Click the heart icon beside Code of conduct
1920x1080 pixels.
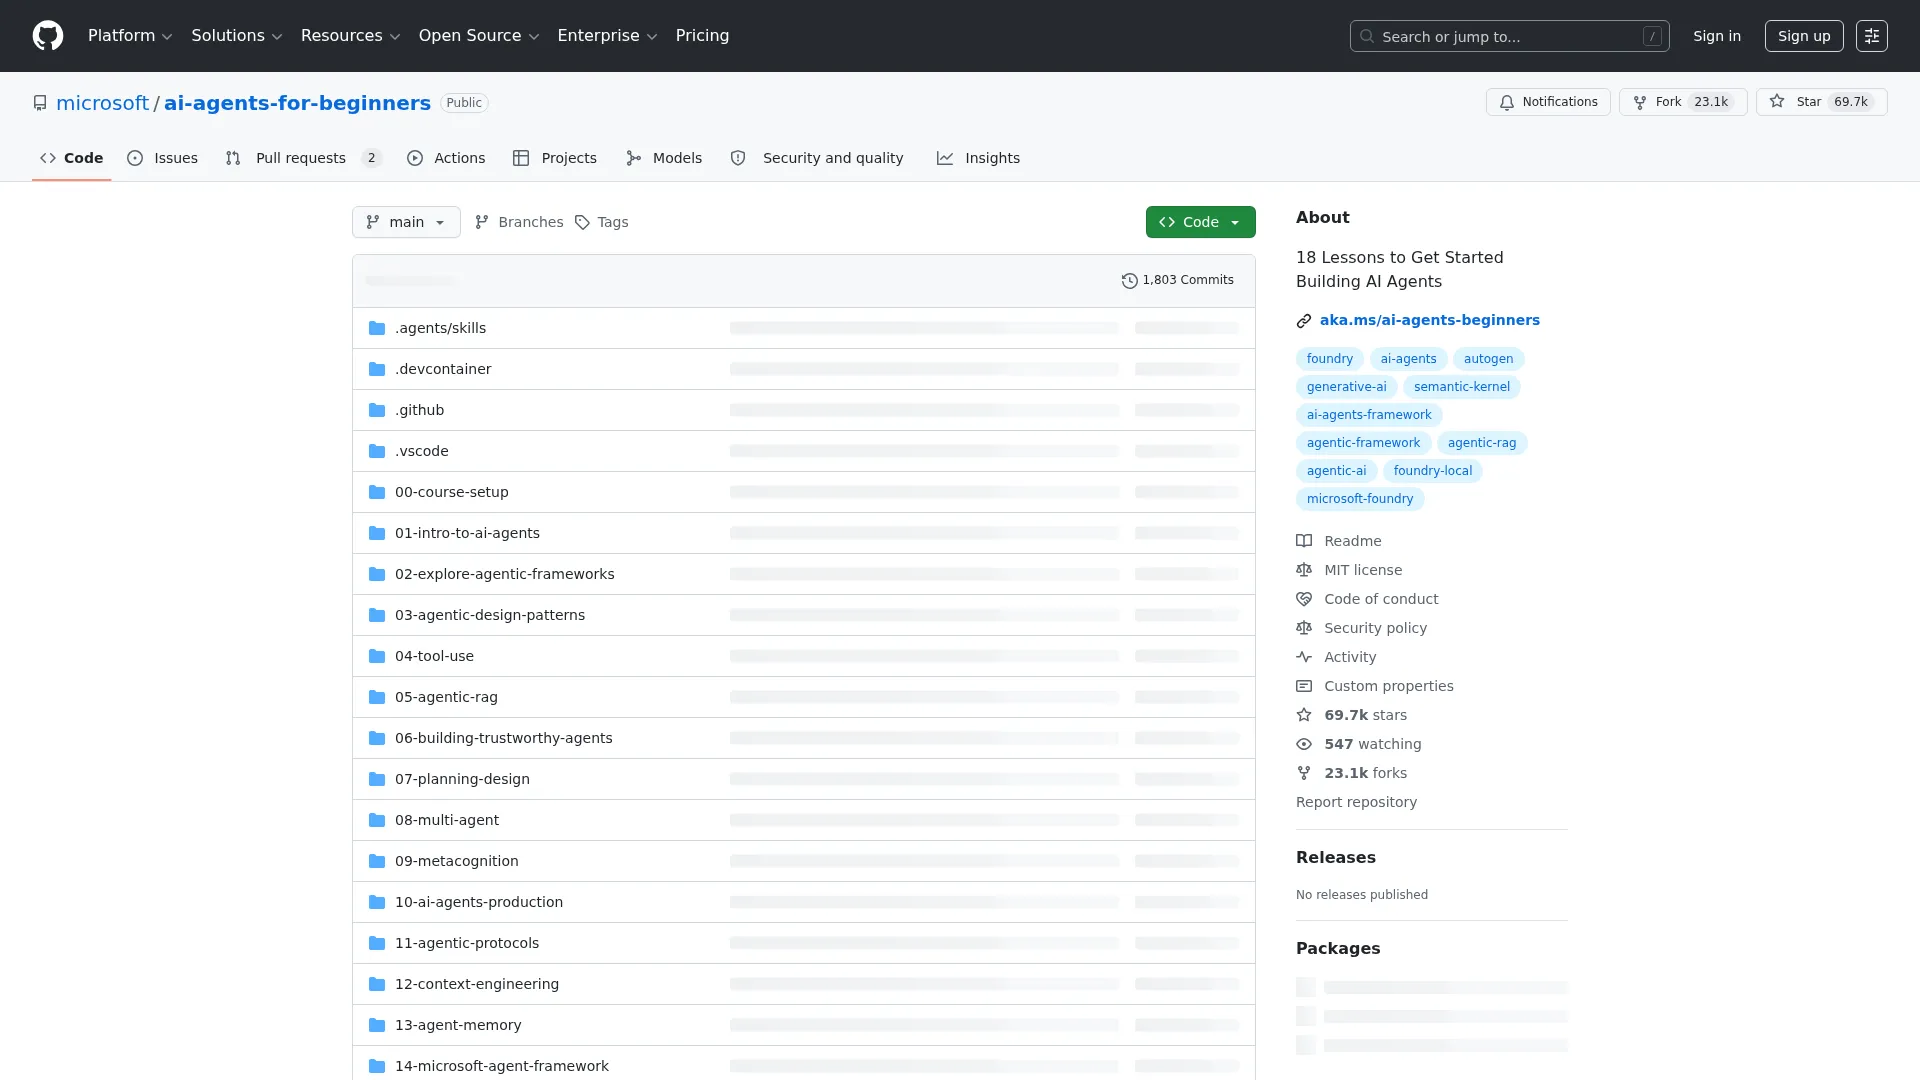tap(1304, 599)
